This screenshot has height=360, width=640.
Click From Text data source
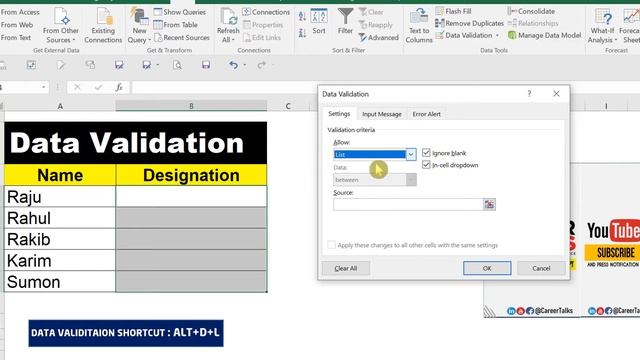tap(16, 38)
